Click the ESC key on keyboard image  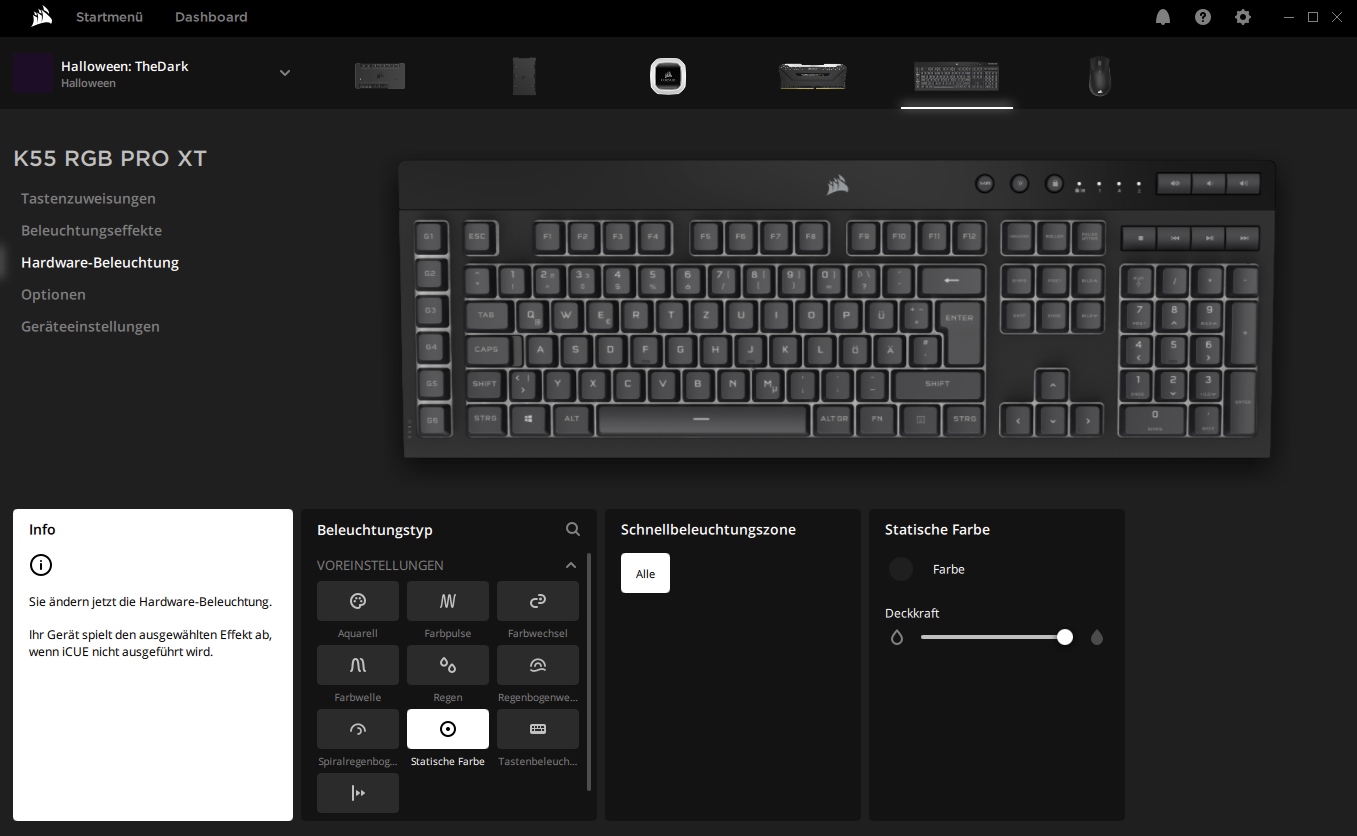(477, 236)
